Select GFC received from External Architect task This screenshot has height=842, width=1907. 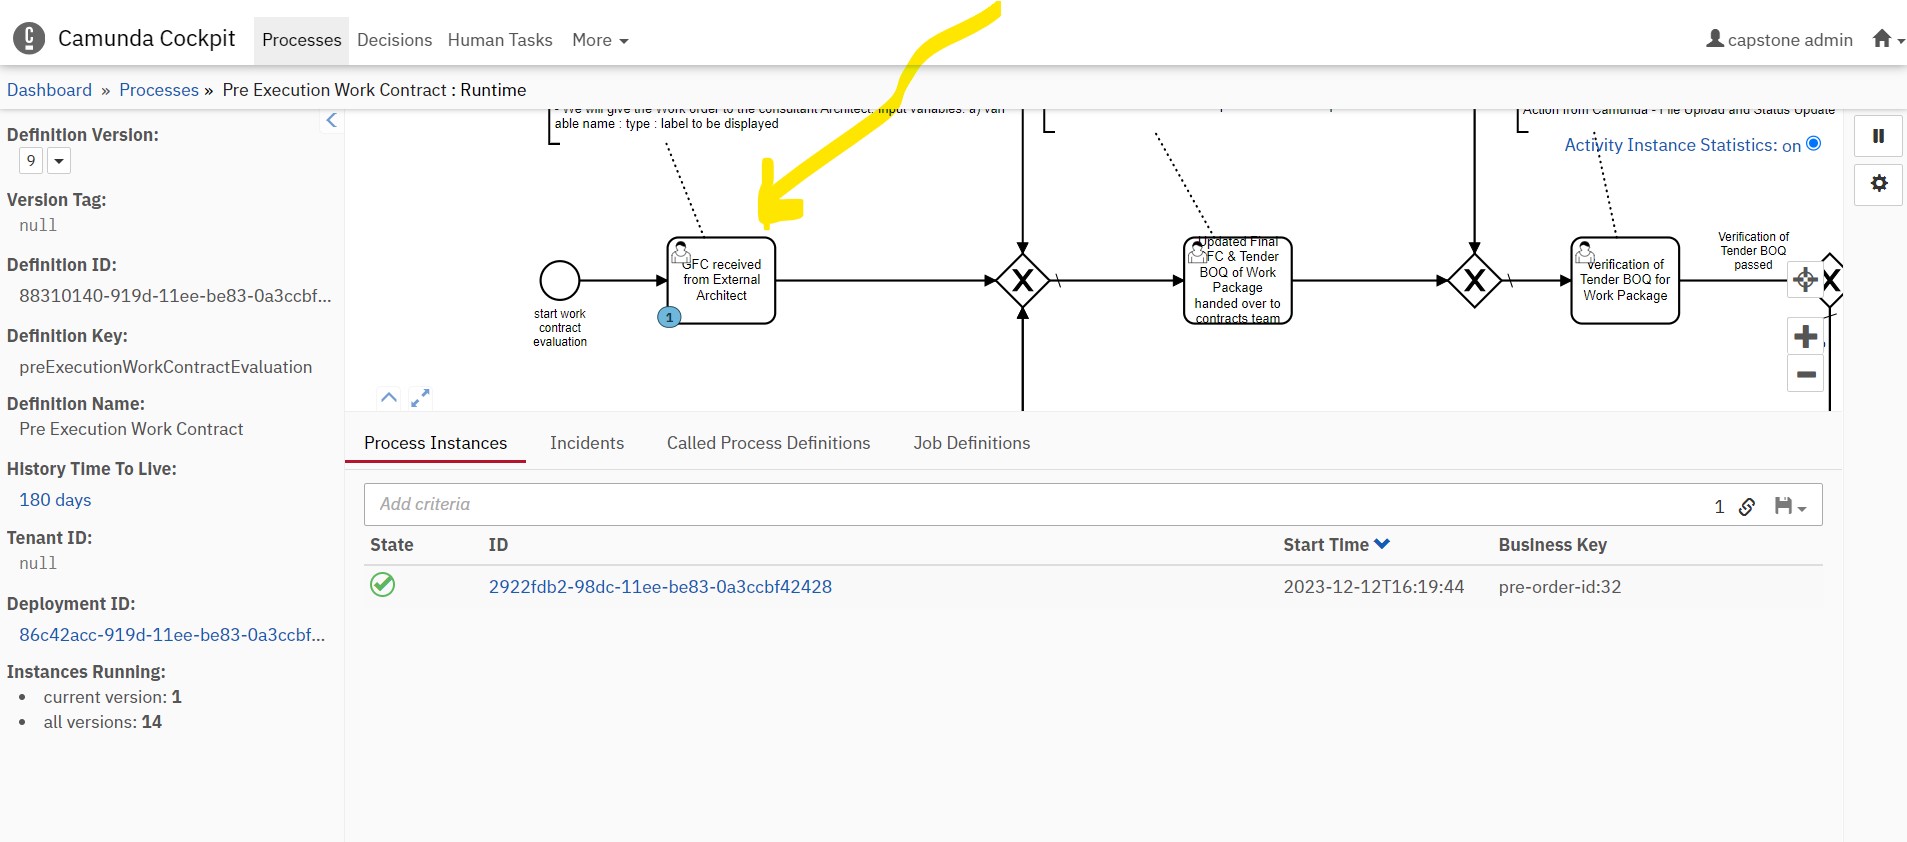[x=721, y=280]
